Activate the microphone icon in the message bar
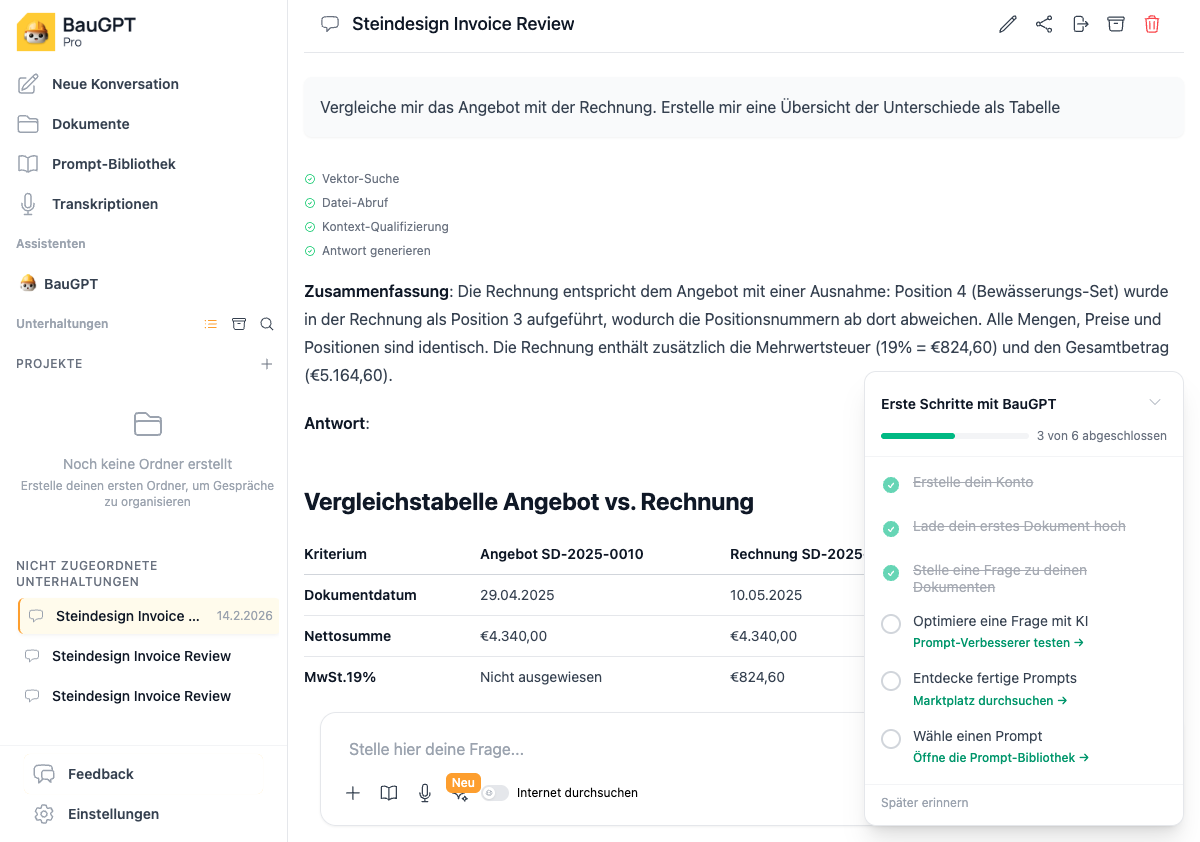 click(x=424, y=792)
